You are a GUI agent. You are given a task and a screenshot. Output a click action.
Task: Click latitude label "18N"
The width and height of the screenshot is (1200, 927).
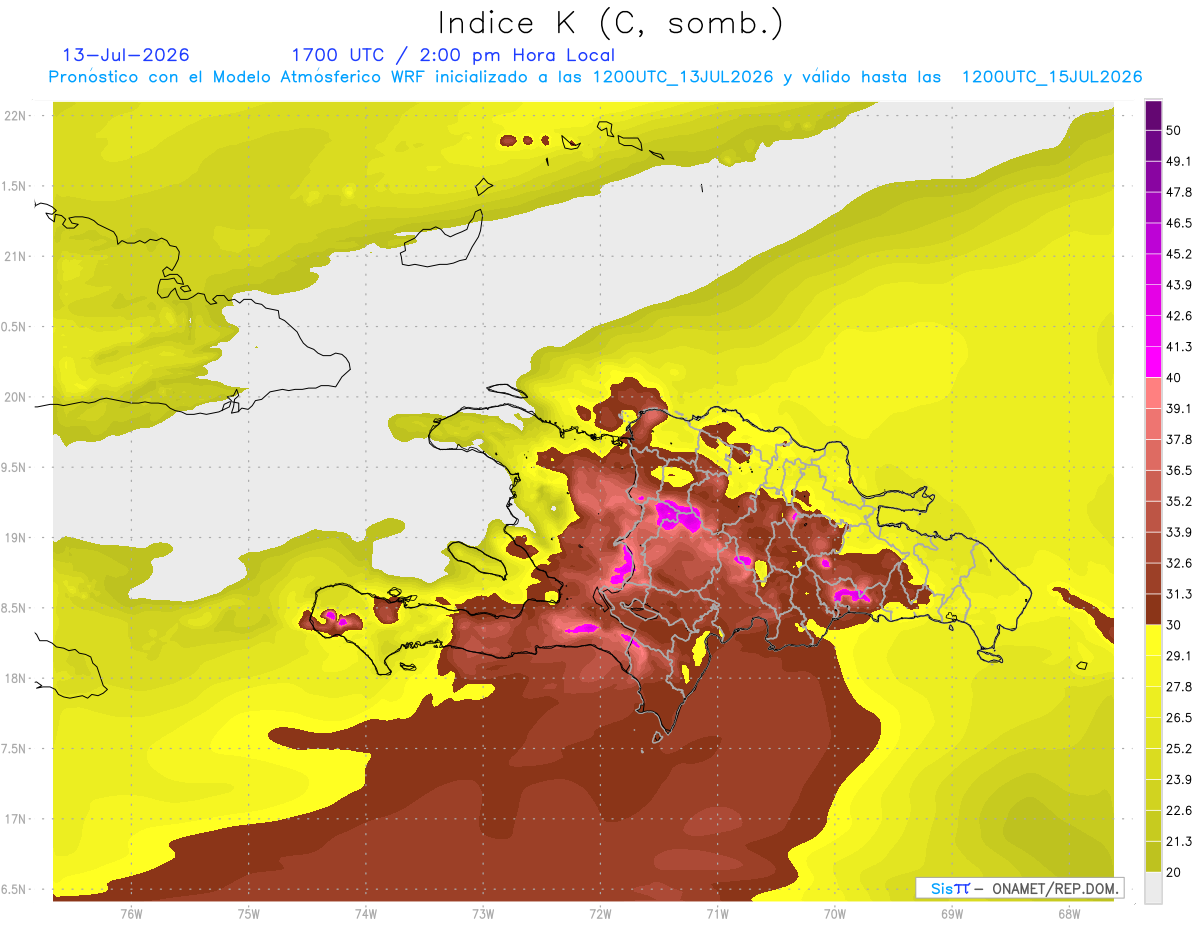[16, 679]
